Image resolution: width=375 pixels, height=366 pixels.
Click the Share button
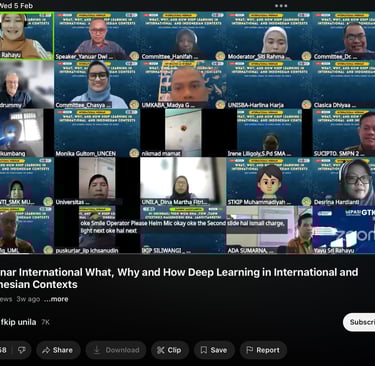pyautogui.click(x=58, y=350)
